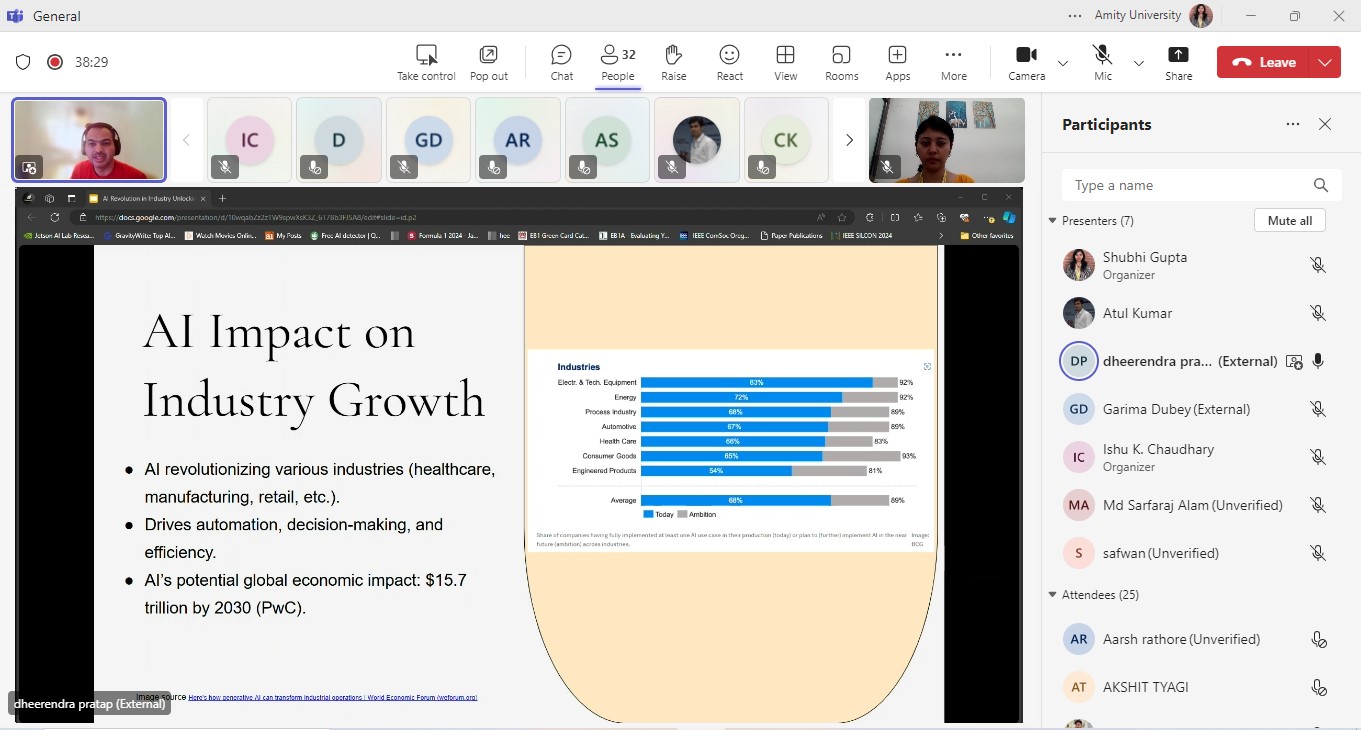Screen dimensions: 1361x730
Task: Click dheerendra pratap's screen sharing icon
Action: pos(1294,362)
